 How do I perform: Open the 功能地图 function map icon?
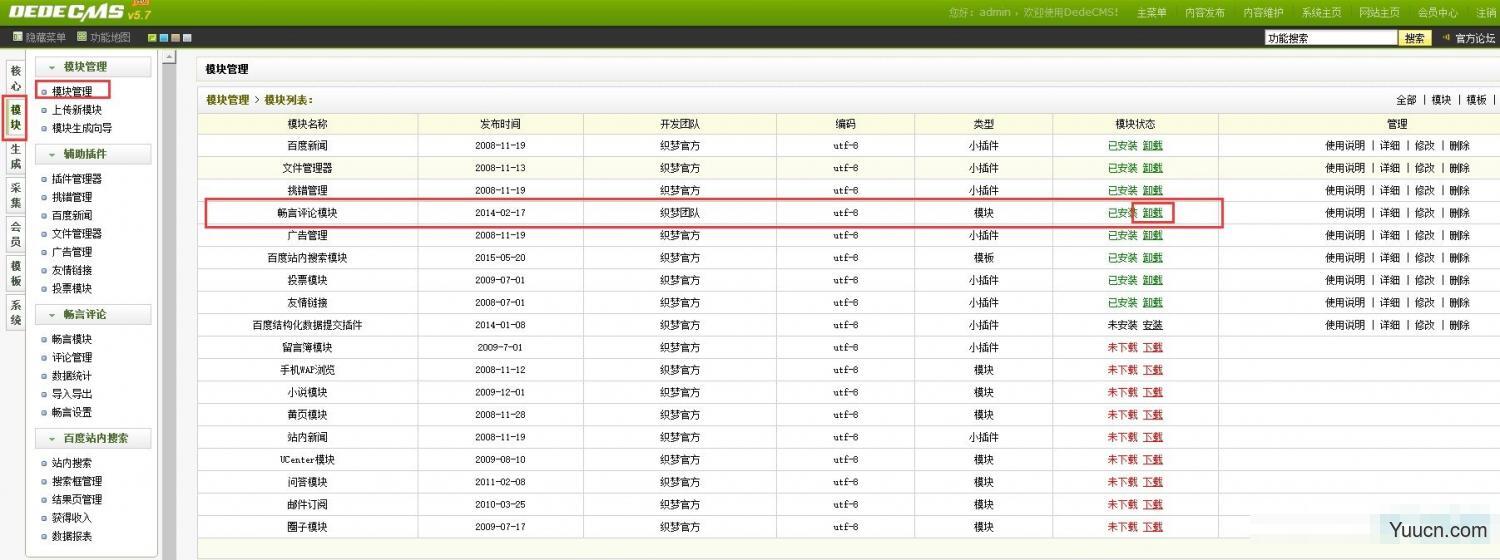click(x=82, y=38)
